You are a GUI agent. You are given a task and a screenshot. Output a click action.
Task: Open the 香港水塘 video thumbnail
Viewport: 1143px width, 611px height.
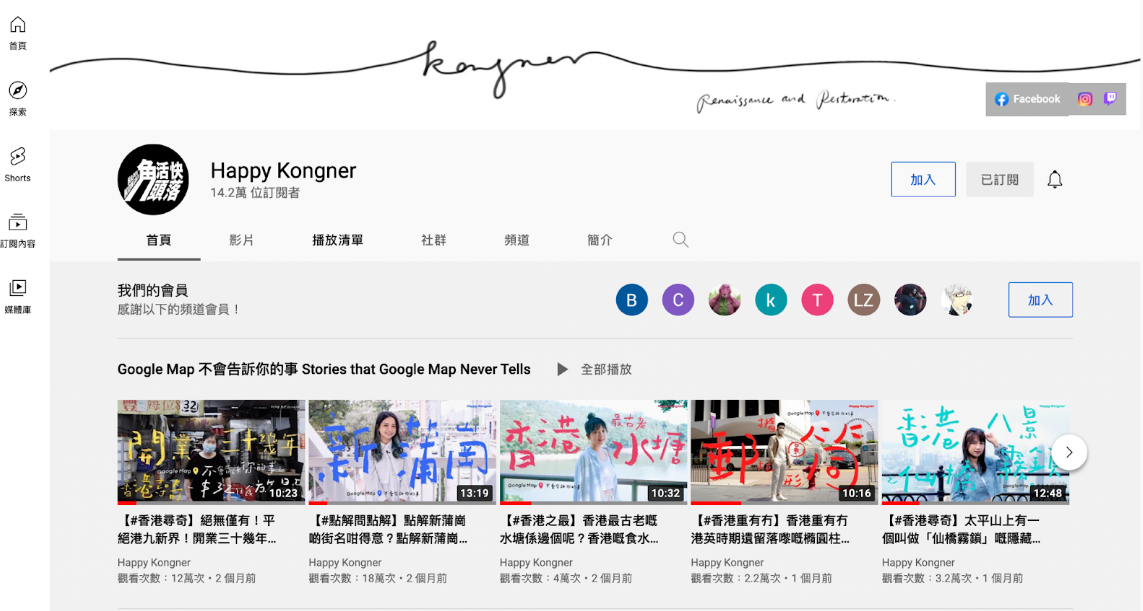pos(593,451)
